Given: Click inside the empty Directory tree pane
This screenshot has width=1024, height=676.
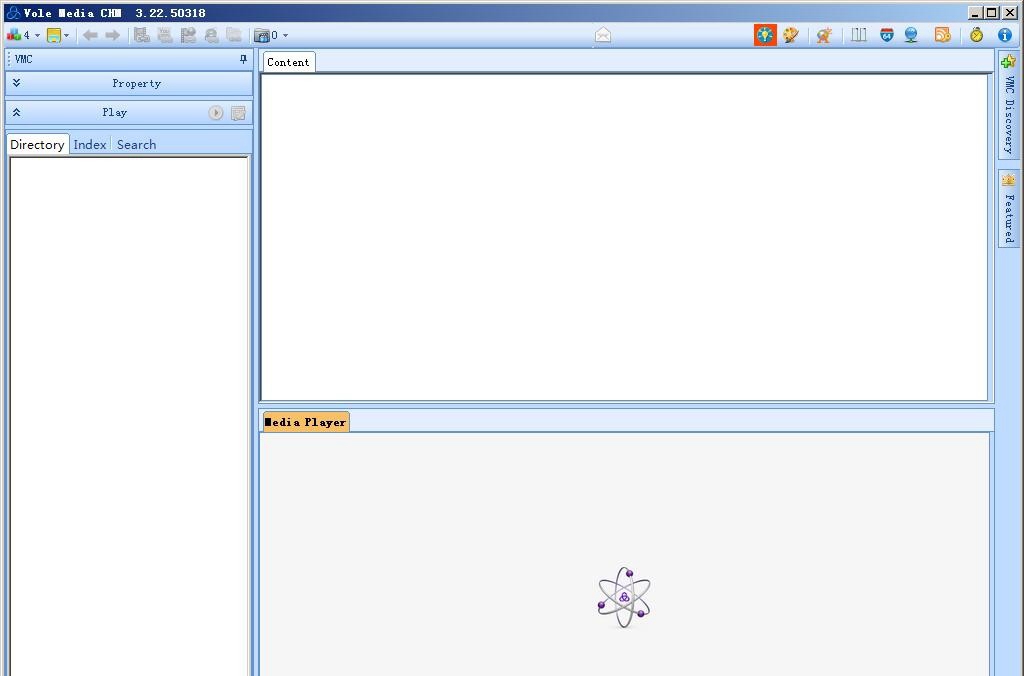Looking at the screenshot, I should click(x=129, y=417).
